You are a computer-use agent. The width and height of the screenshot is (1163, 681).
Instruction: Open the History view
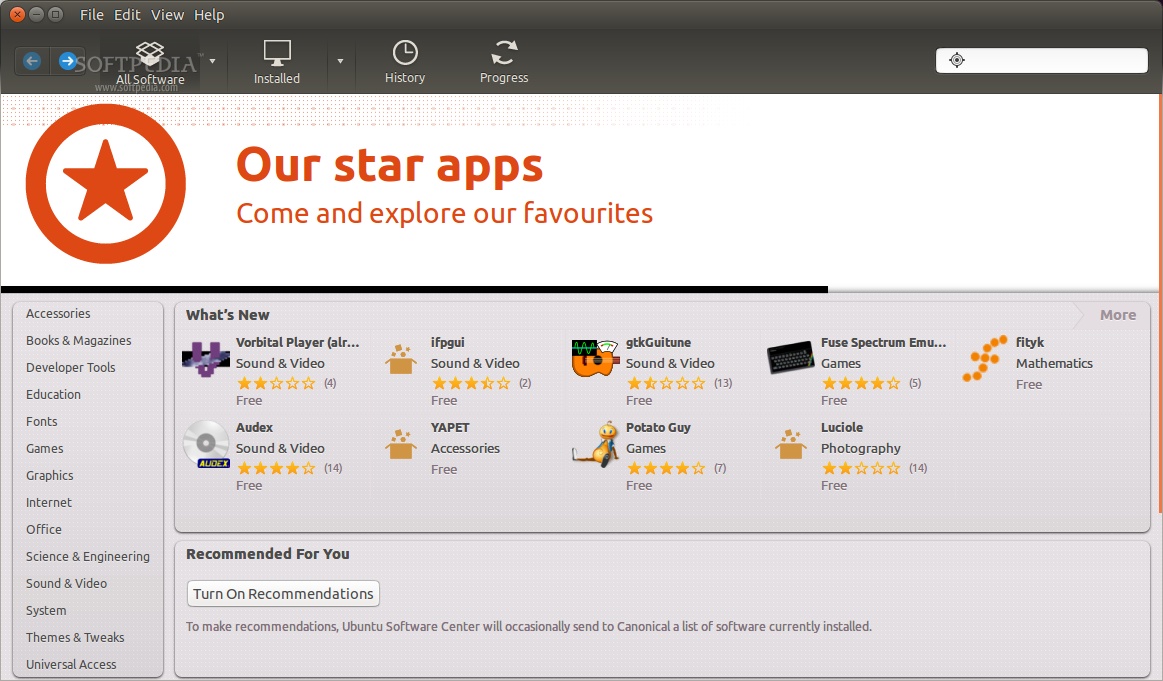(x=405, y=62)
